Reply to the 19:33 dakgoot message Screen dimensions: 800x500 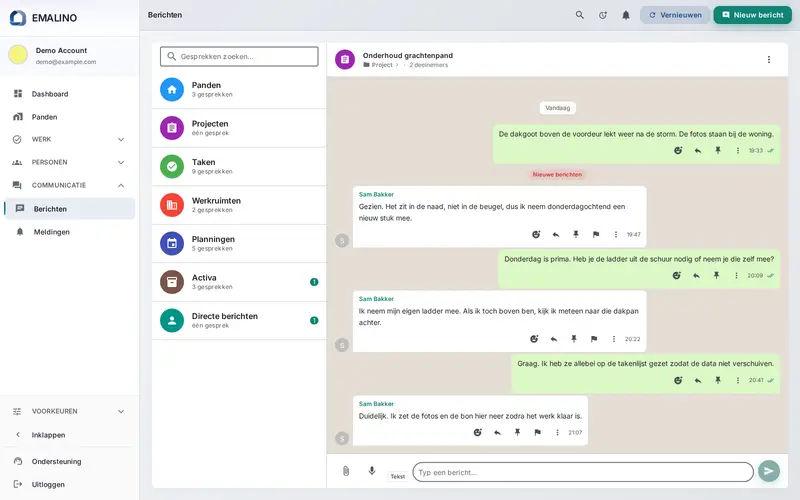[x=698, y=151]
